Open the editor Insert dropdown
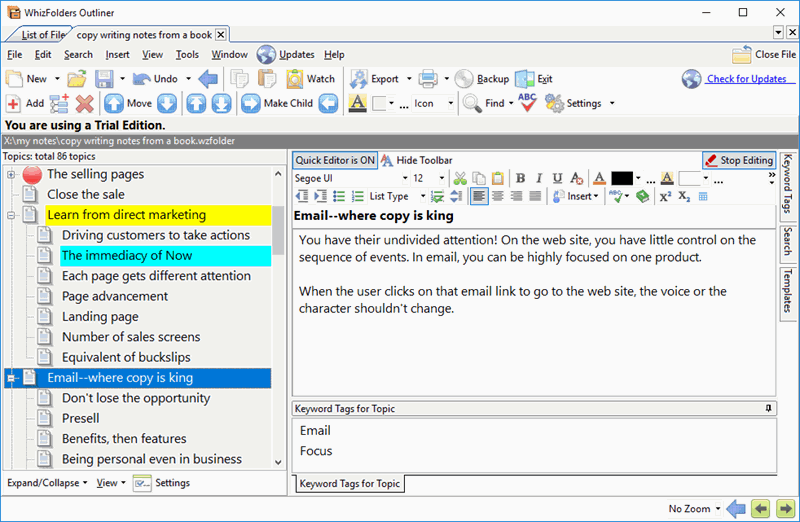Screen dimensions: 800x522 [576, 196]
